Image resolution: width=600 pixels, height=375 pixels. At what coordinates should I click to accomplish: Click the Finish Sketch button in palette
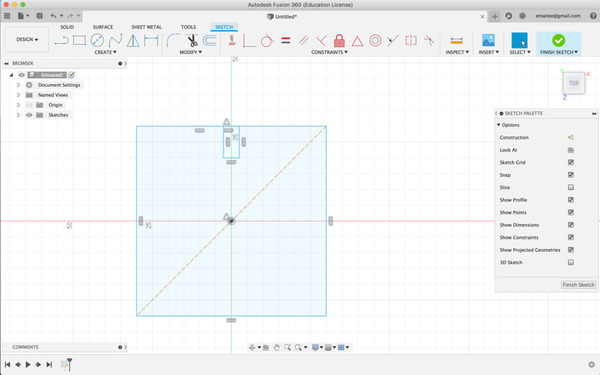[578, 285]
